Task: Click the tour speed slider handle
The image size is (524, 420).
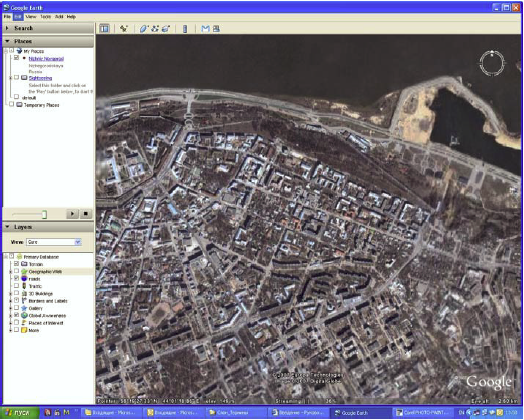Action: point(44,214)
